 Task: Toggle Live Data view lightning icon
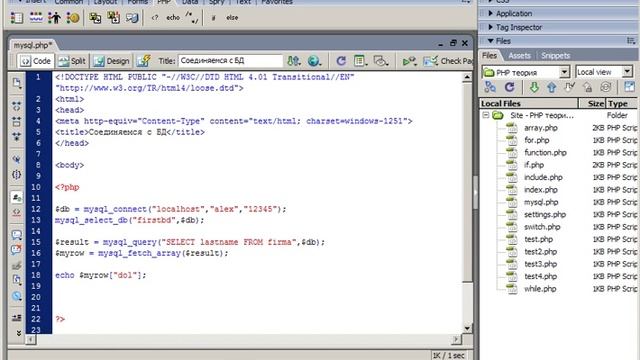pos(143,61)
